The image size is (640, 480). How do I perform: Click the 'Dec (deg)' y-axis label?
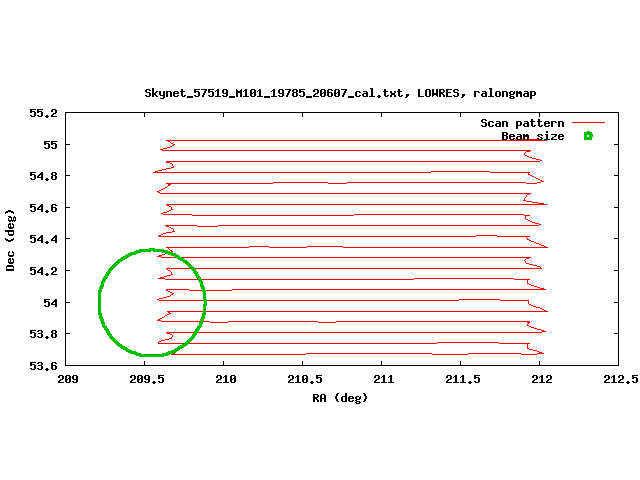[x=10, y=240]
